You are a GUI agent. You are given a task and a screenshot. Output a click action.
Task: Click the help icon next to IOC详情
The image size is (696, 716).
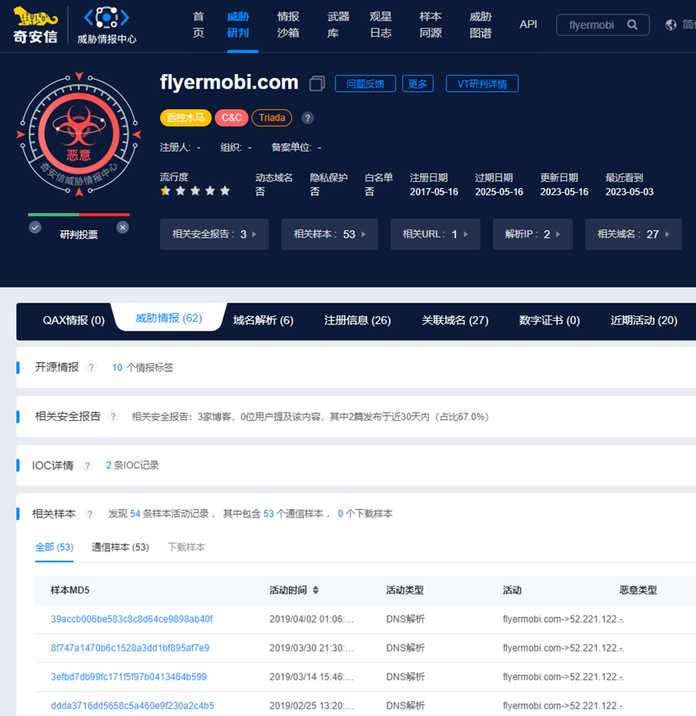(x=87, y=466)
